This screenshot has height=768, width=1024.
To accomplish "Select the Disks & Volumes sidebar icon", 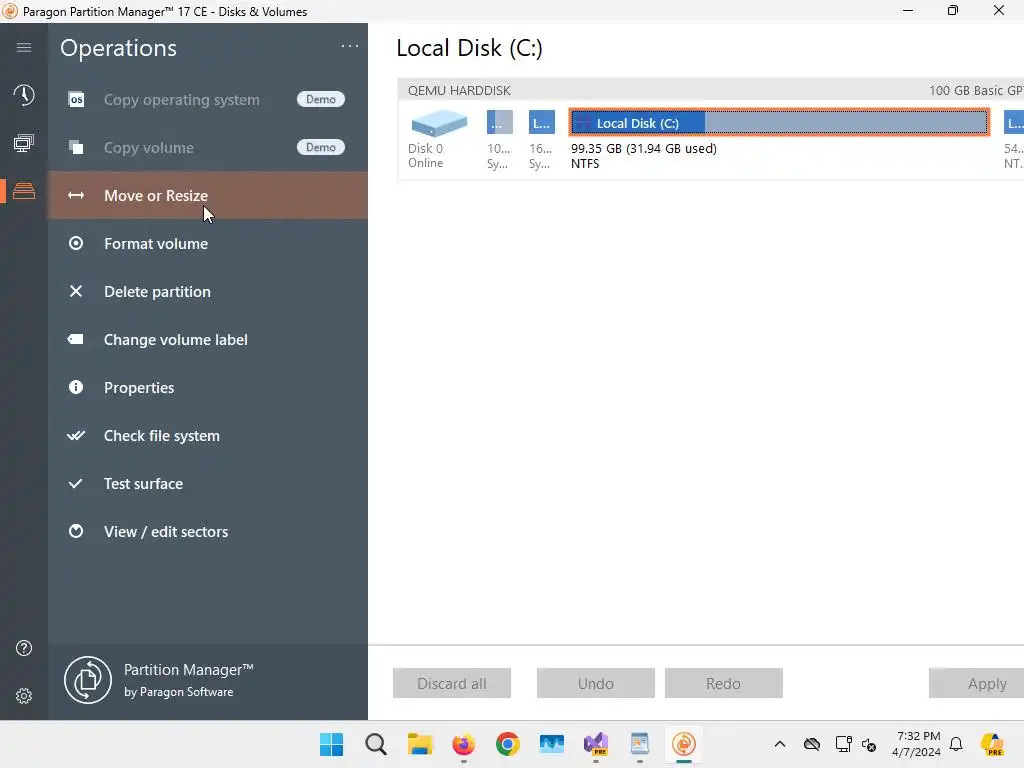I will point(24,191).
